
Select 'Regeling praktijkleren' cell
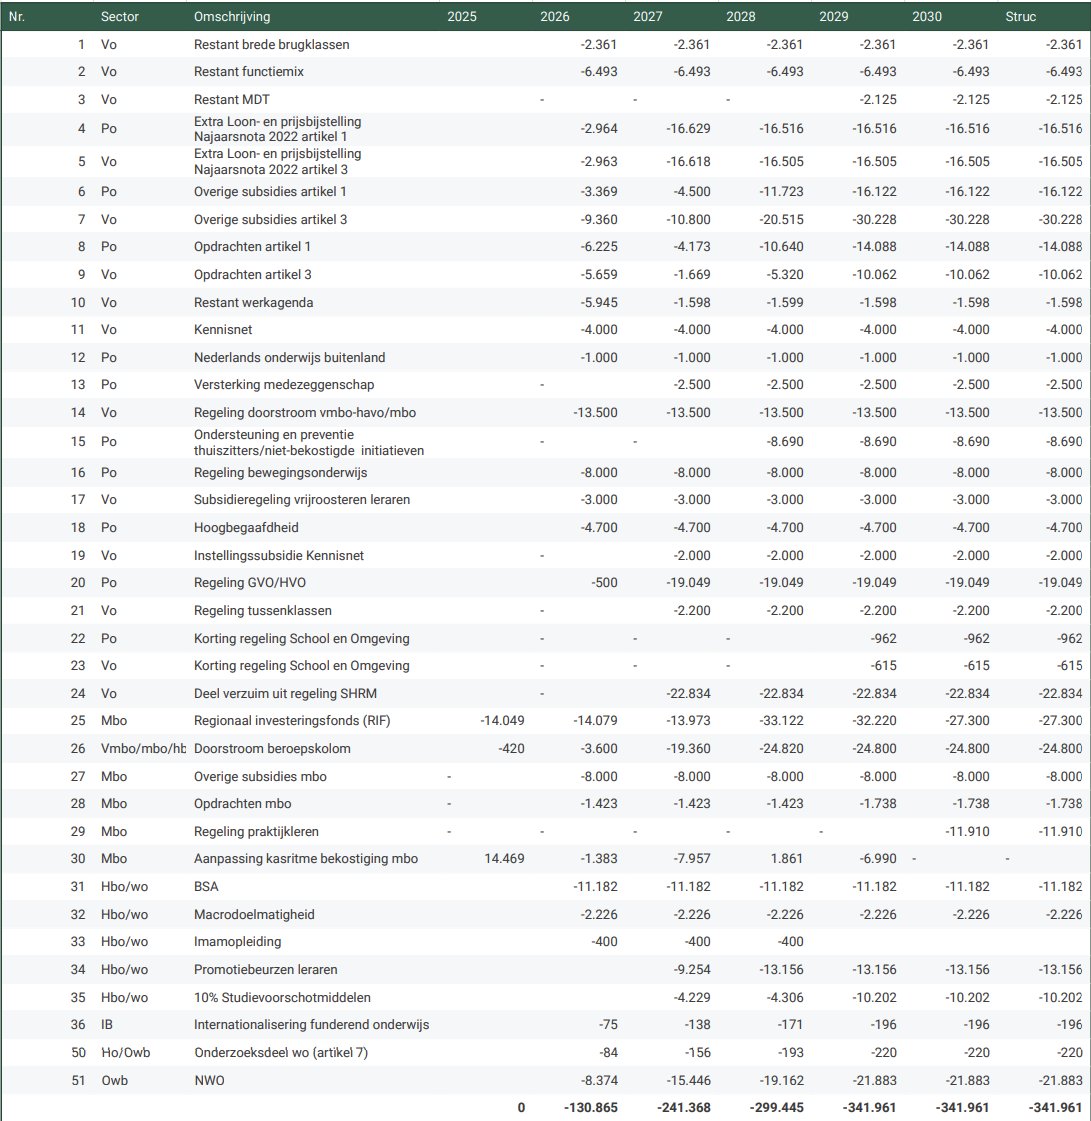click(256, 831)
